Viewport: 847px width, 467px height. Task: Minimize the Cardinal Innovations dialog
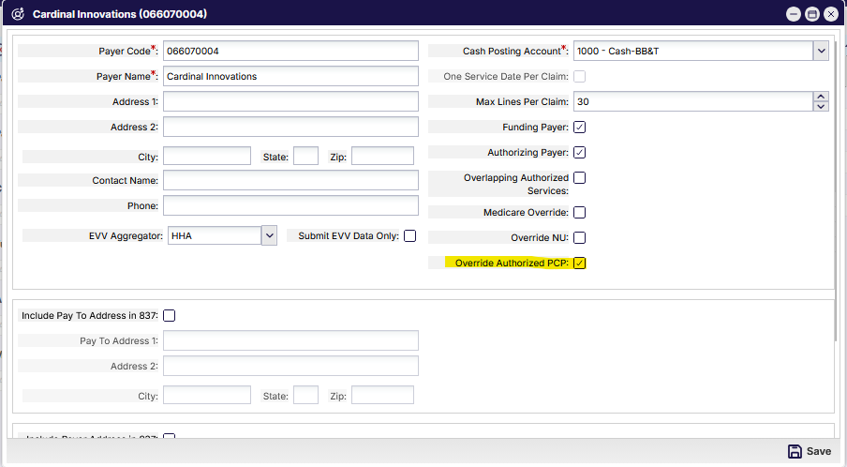coord(793,14)
